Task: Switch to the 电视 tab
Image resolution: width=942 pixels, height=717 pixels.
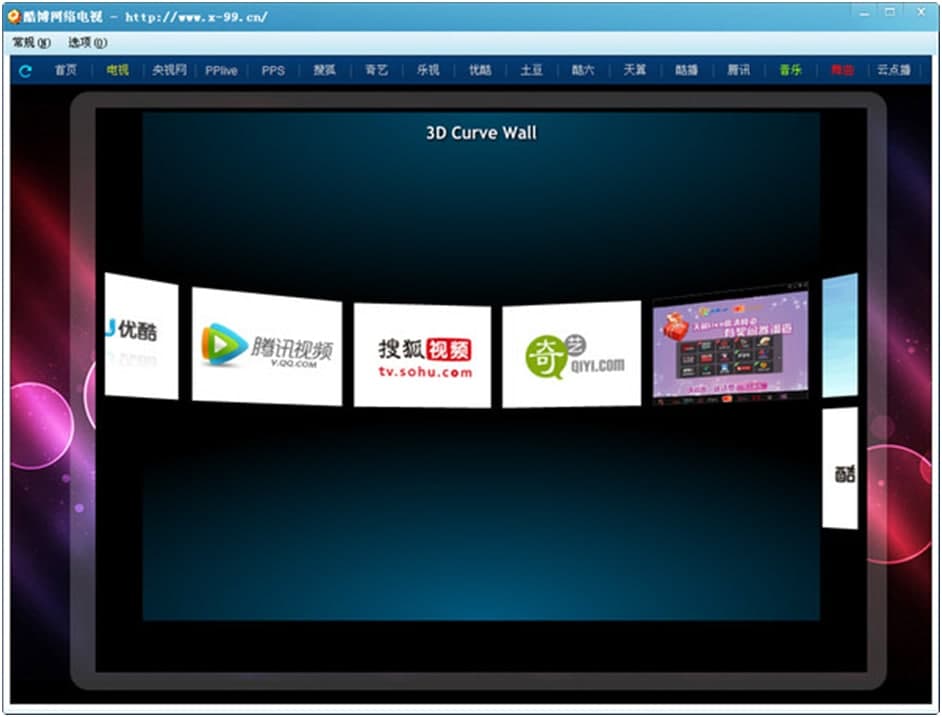Action: [x=117, y=70]
